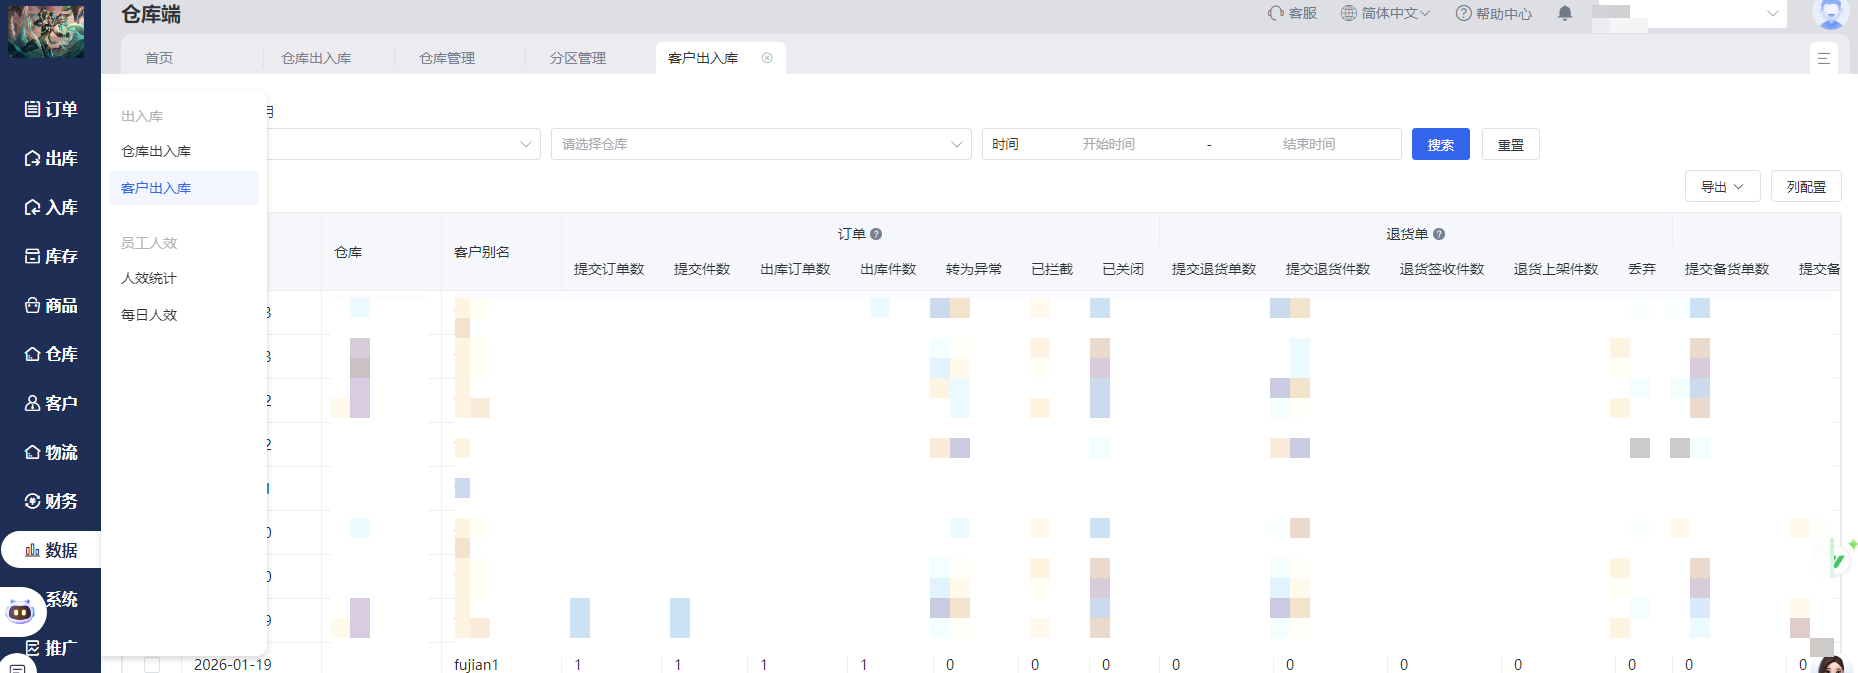
Task: Select 人效统计 in the submenu
Action: (x=149, y=278)
